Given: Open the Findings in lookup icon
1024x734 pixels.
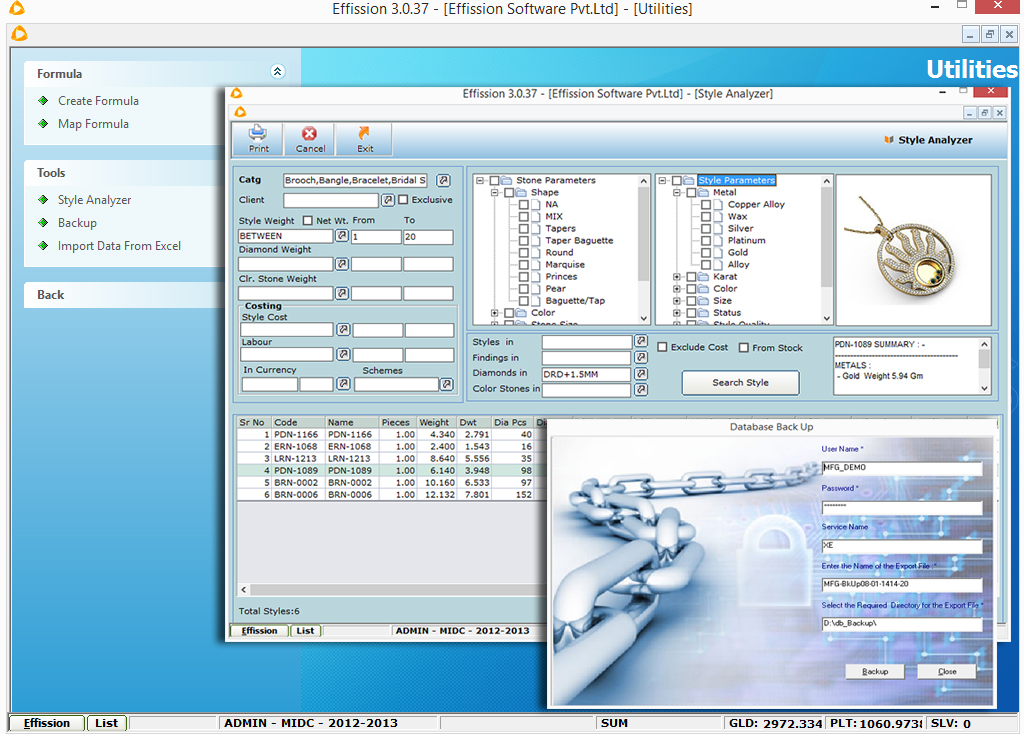Looking at the screenshot, I should [x=641, y=357].
